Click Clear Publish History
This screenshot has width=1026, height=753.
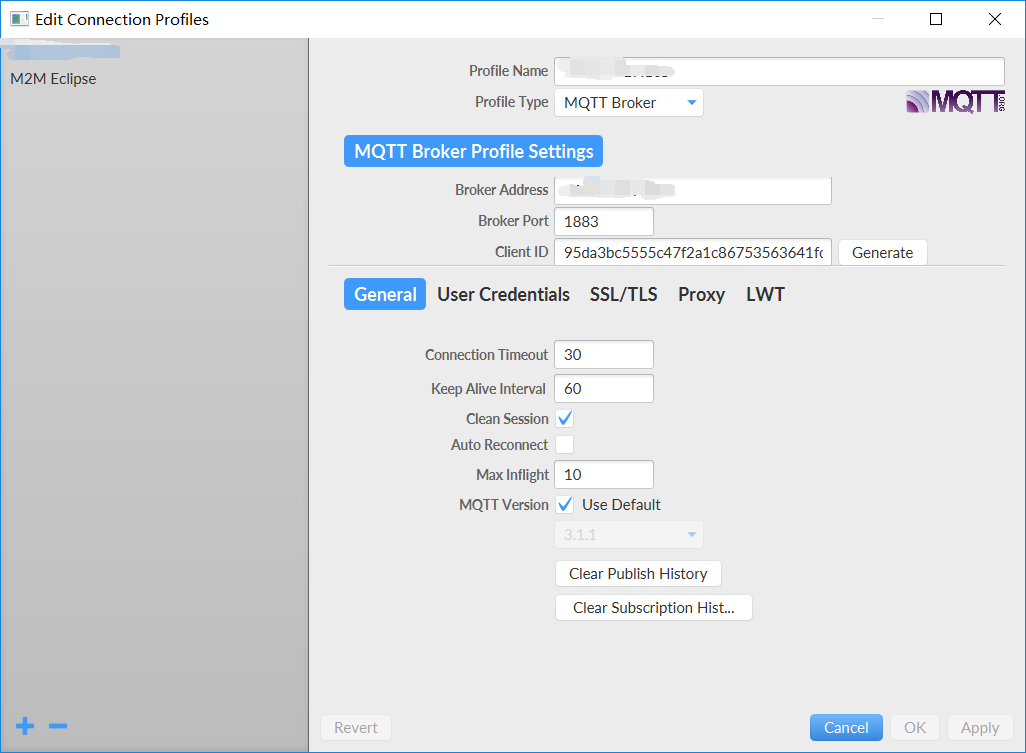point(637,573)
